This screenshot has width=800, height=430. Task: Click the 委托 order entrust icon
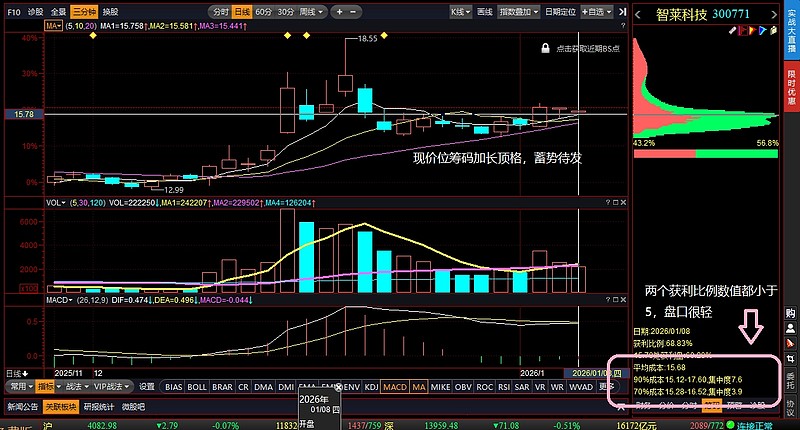[790, 380]
